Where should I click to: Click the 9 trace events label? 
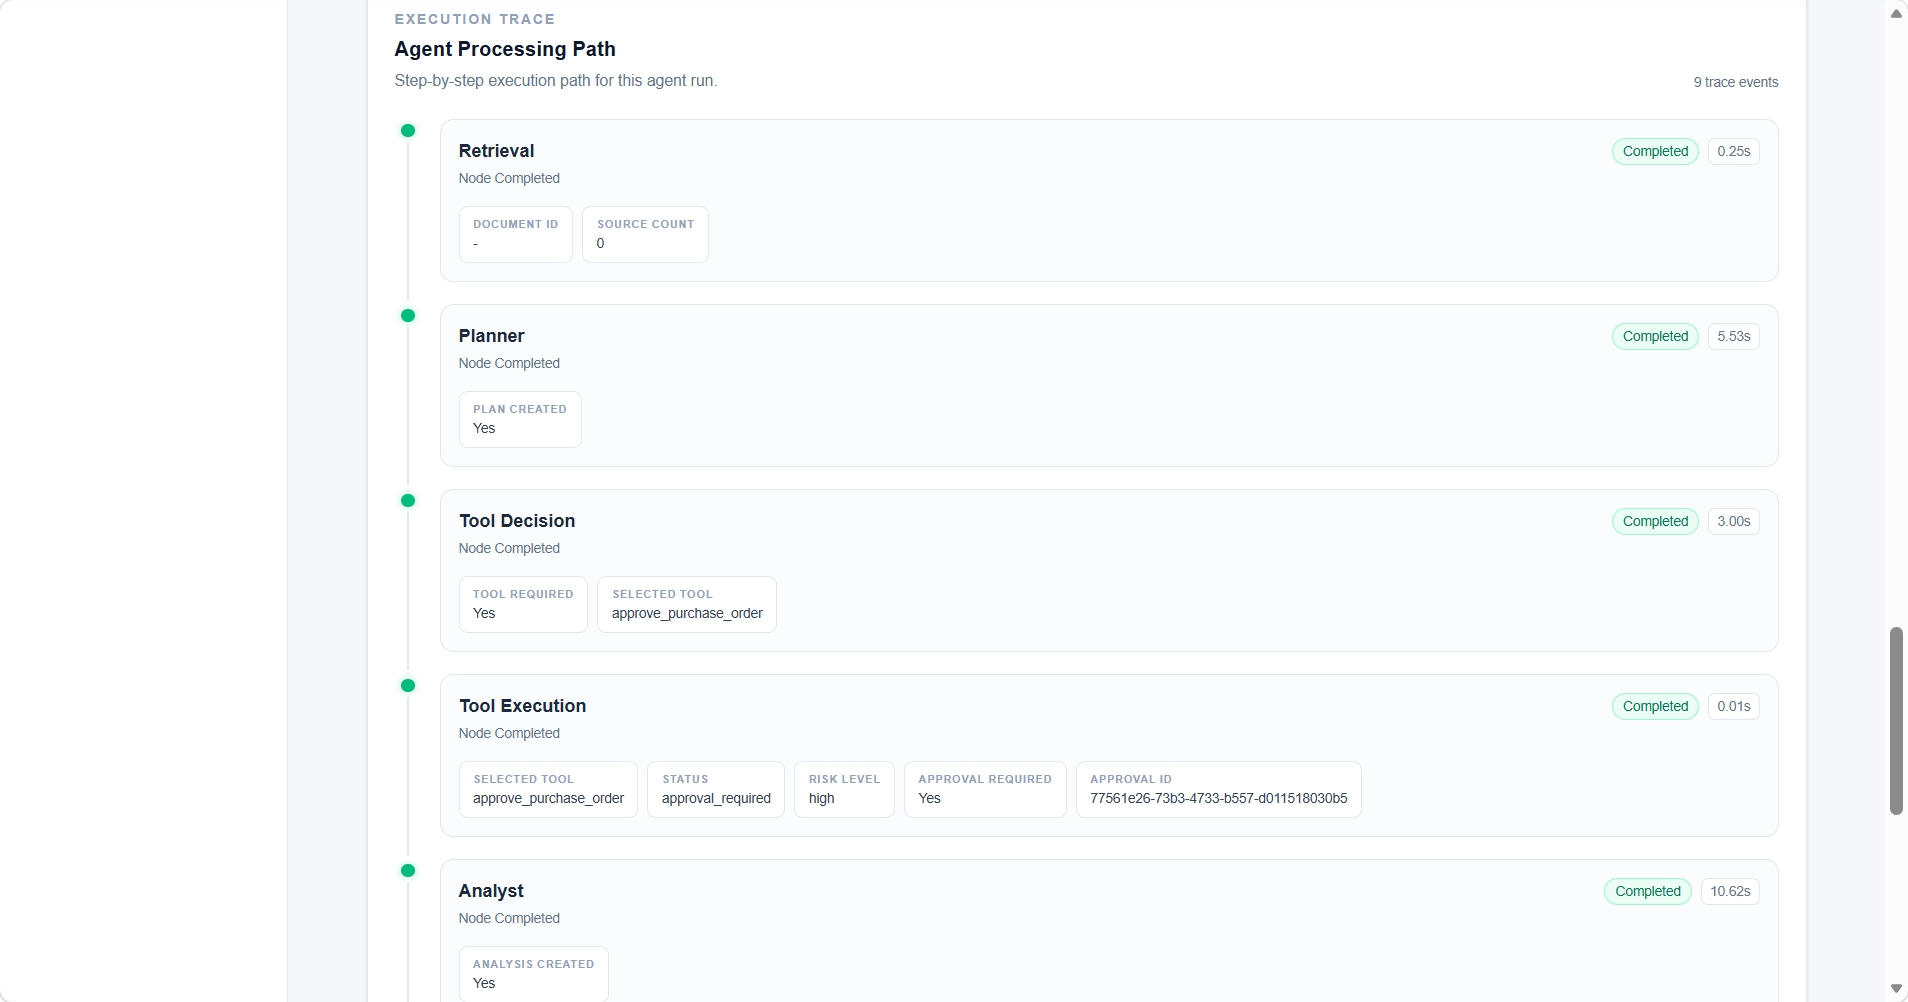1736,83
